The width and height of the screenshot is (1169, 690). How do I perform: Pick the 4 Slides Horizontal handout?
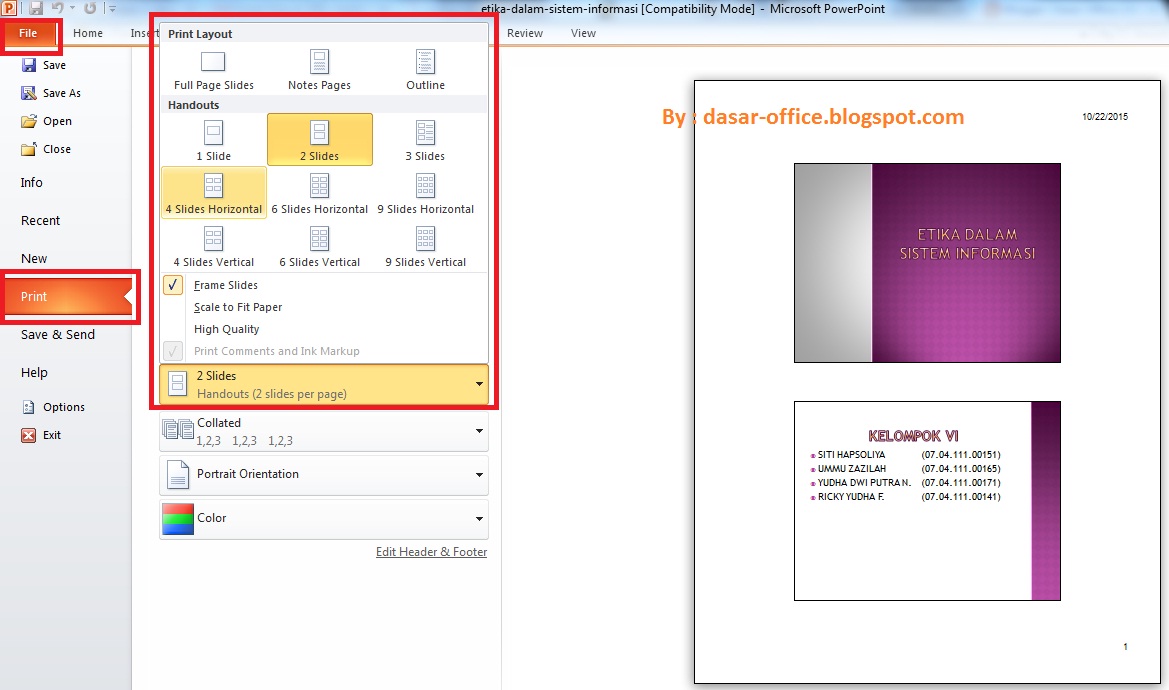[x=213, y=192]
